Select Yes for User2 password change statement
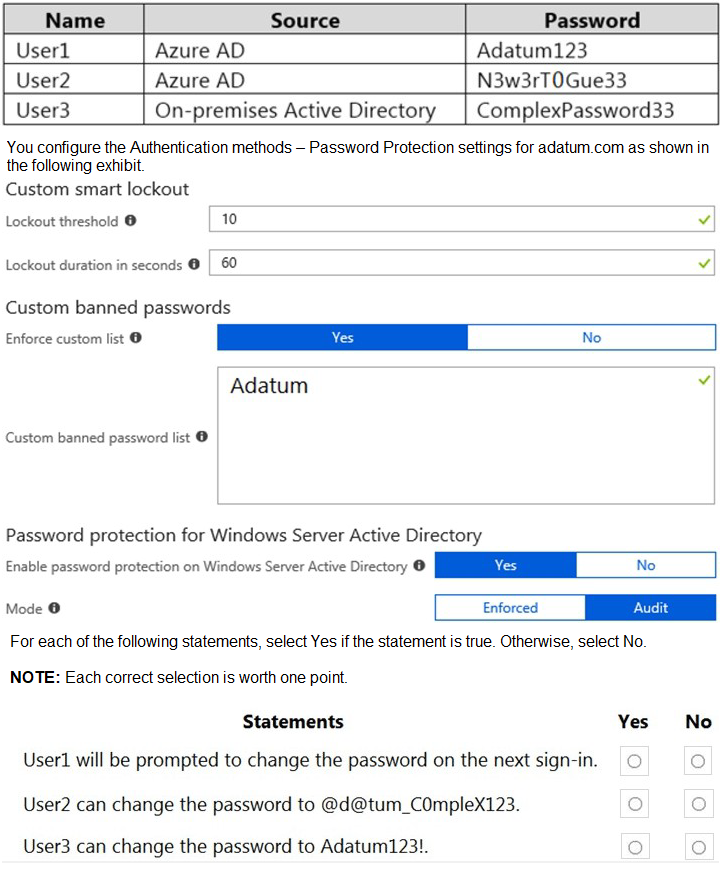This screenshot has height=878, width=720. click(x=635, y=804)
